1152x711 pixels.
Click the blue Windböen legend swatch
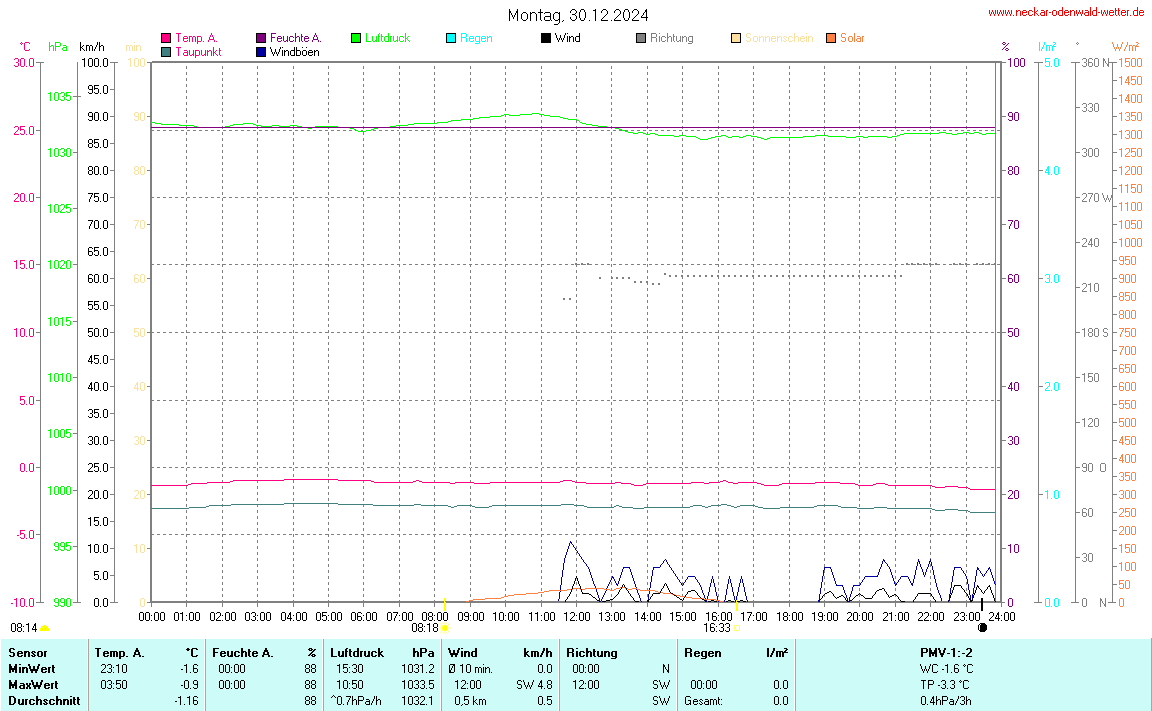pyautogui.click(x=261, y=51)
